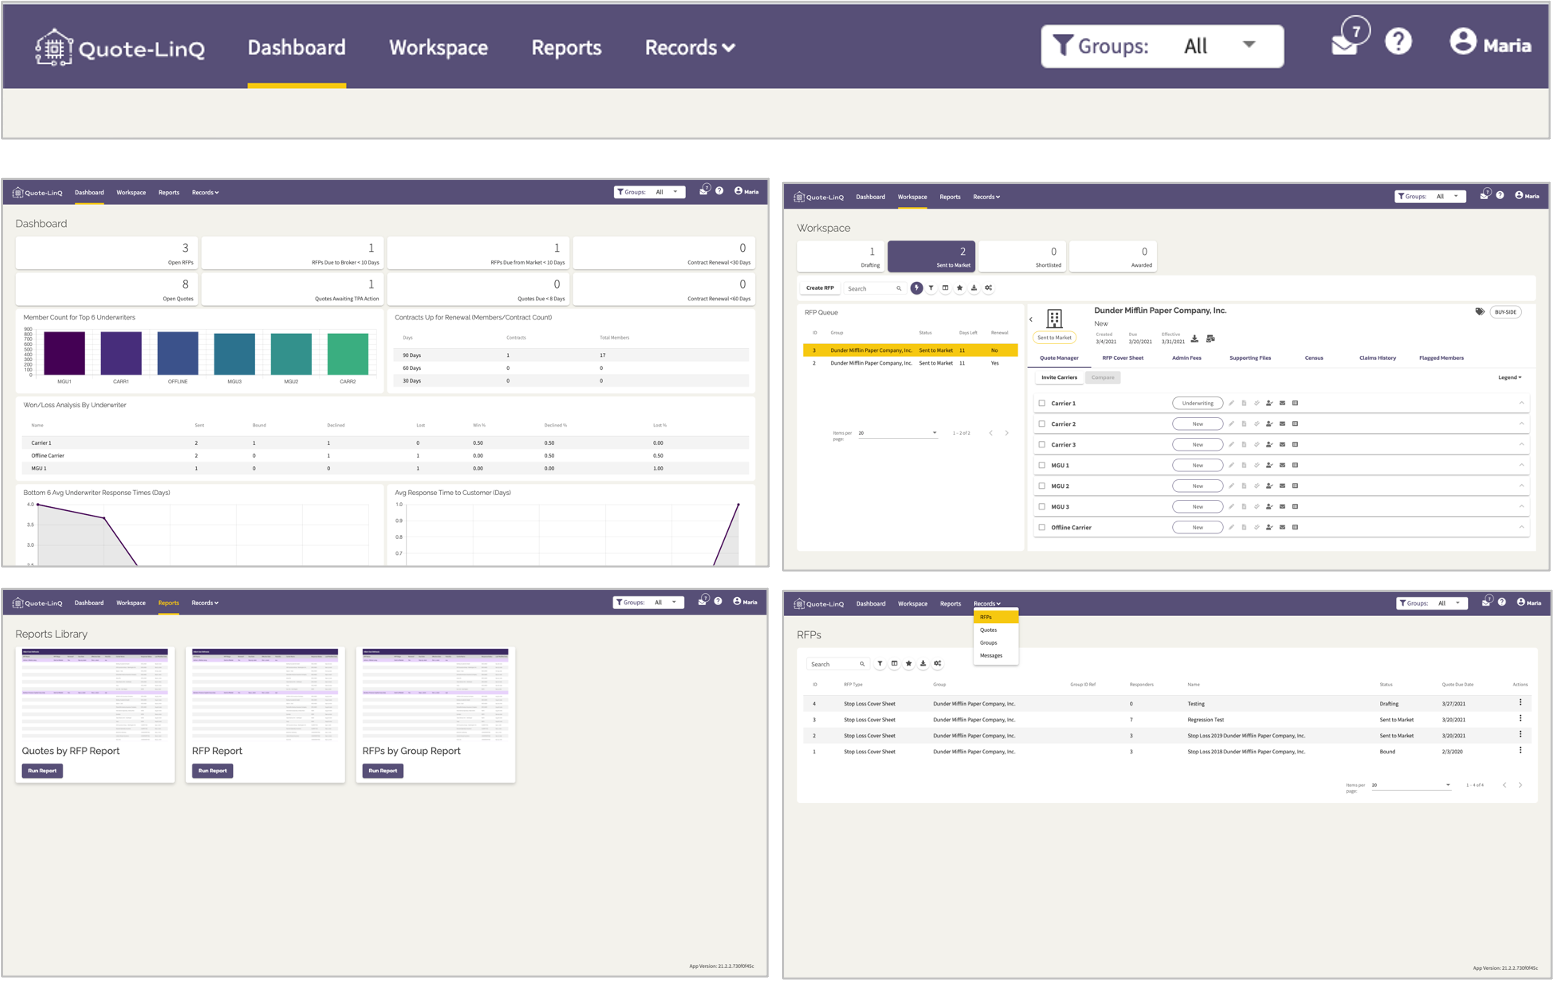Viewport: 1554px width, 981px height.
Task: Open three-dots actions for Regression Test row
Action: (1520, 719)
